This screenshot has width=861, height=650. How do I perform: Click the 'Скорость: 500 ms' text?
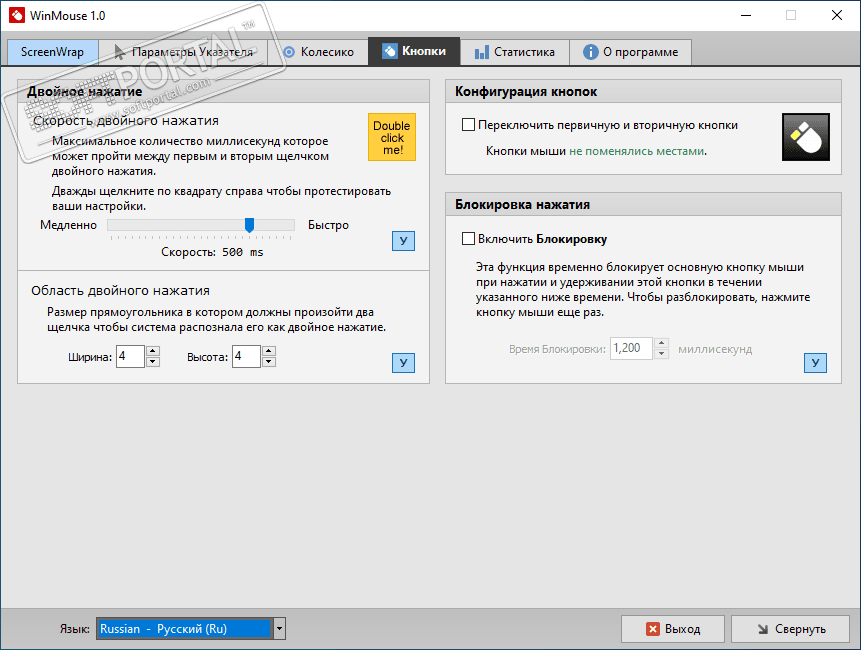point(212,252)
